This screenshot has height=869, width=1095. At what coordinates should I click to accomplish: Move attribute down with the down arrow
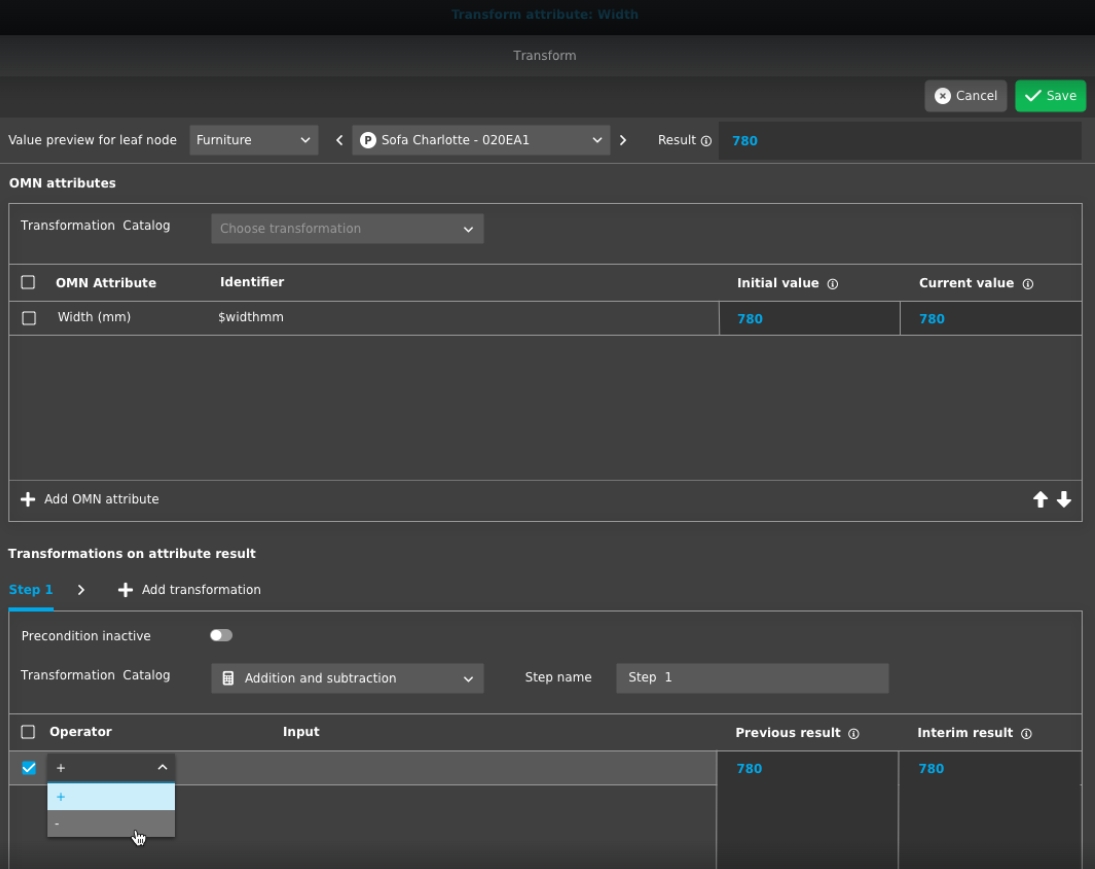point(1064,500)
